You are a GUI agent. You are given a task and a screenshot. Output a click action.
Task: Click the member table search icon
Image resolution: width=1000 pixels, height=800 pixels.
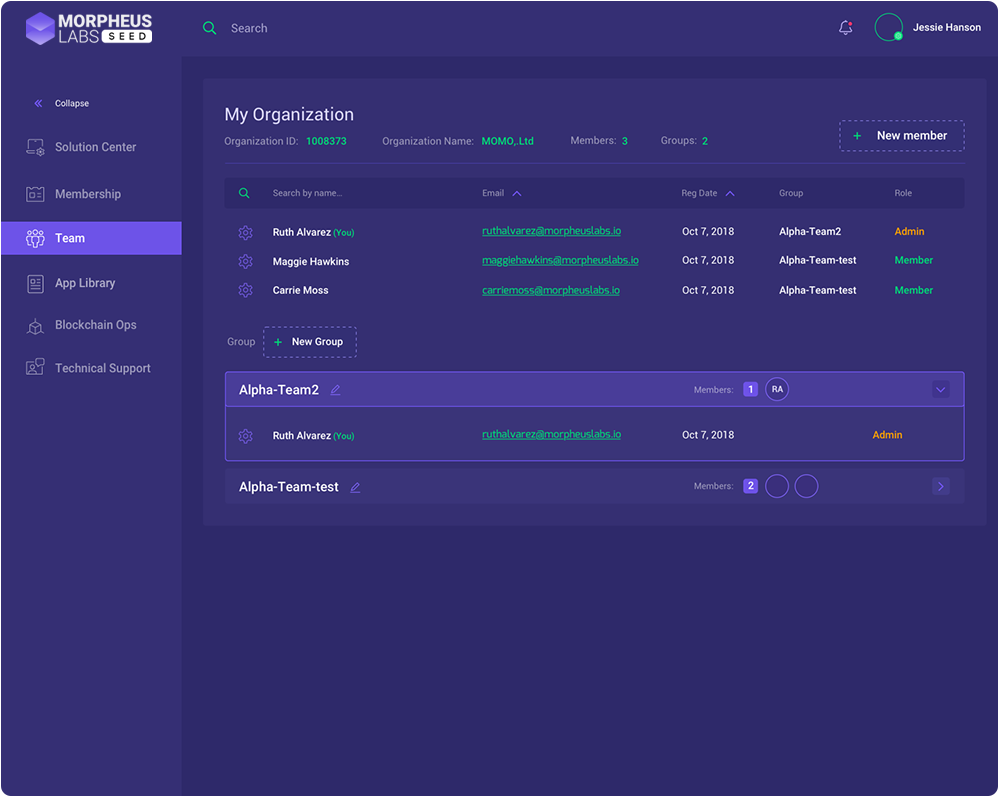point(244,193)
